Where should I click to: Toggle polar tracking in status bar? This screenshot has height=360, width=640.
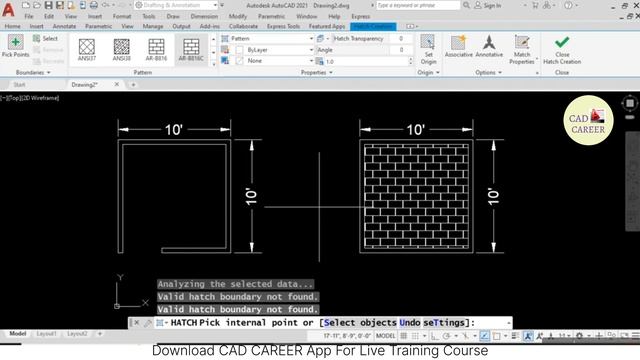[446, 336]
